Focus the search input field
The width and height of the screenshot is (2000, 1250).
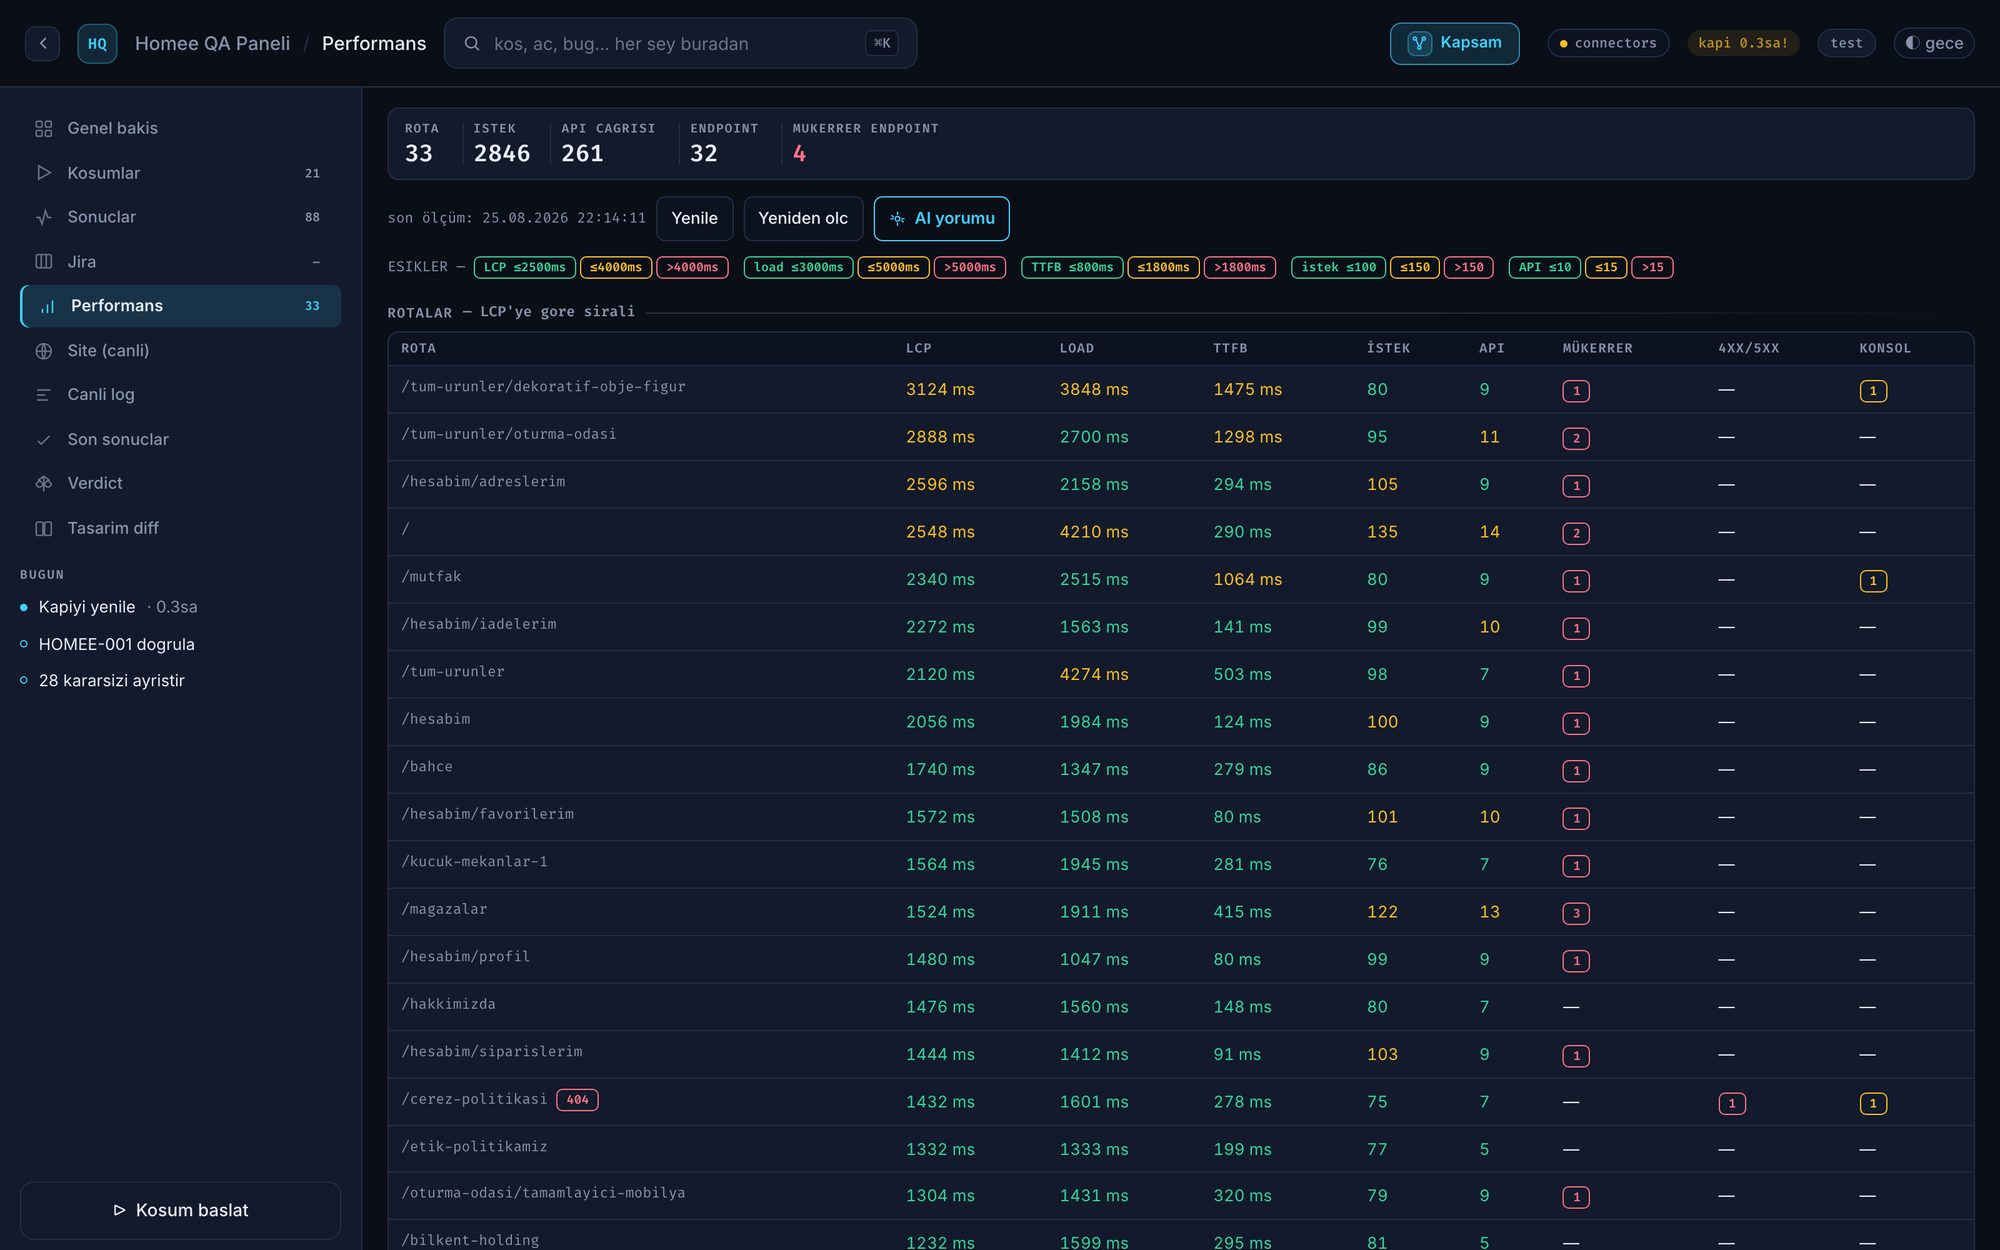(x=679, y=43)
